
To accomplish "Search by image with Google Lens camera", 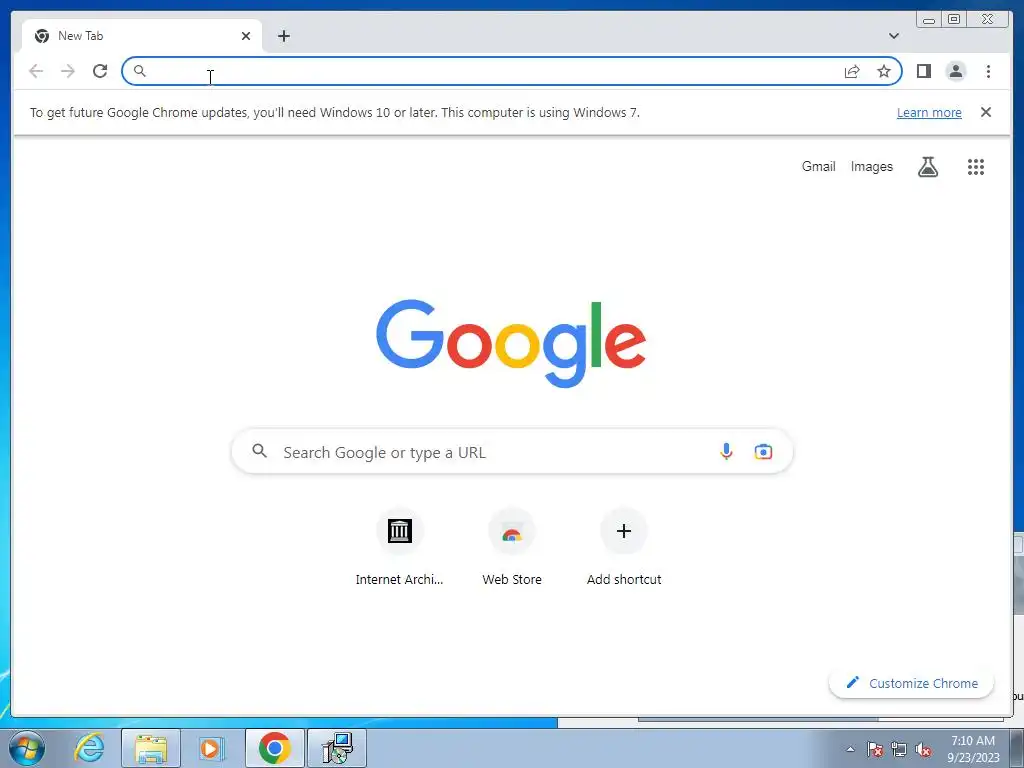I will pos(763,451).
